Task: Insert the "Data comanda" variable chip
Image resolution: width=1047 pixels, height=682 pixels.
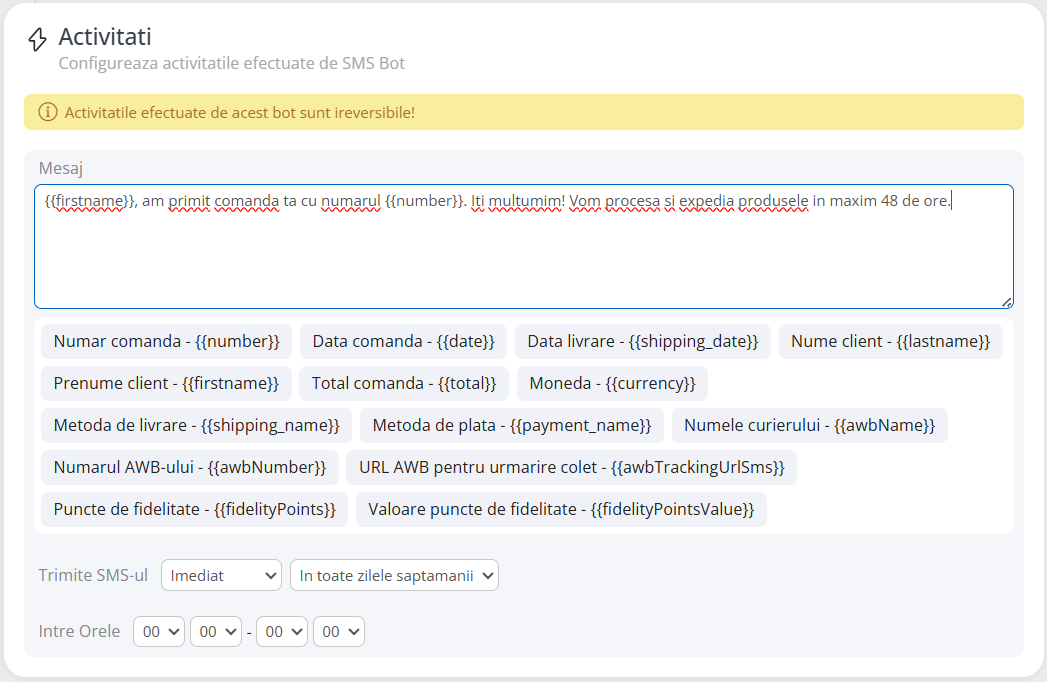Action: click(403, 341)
